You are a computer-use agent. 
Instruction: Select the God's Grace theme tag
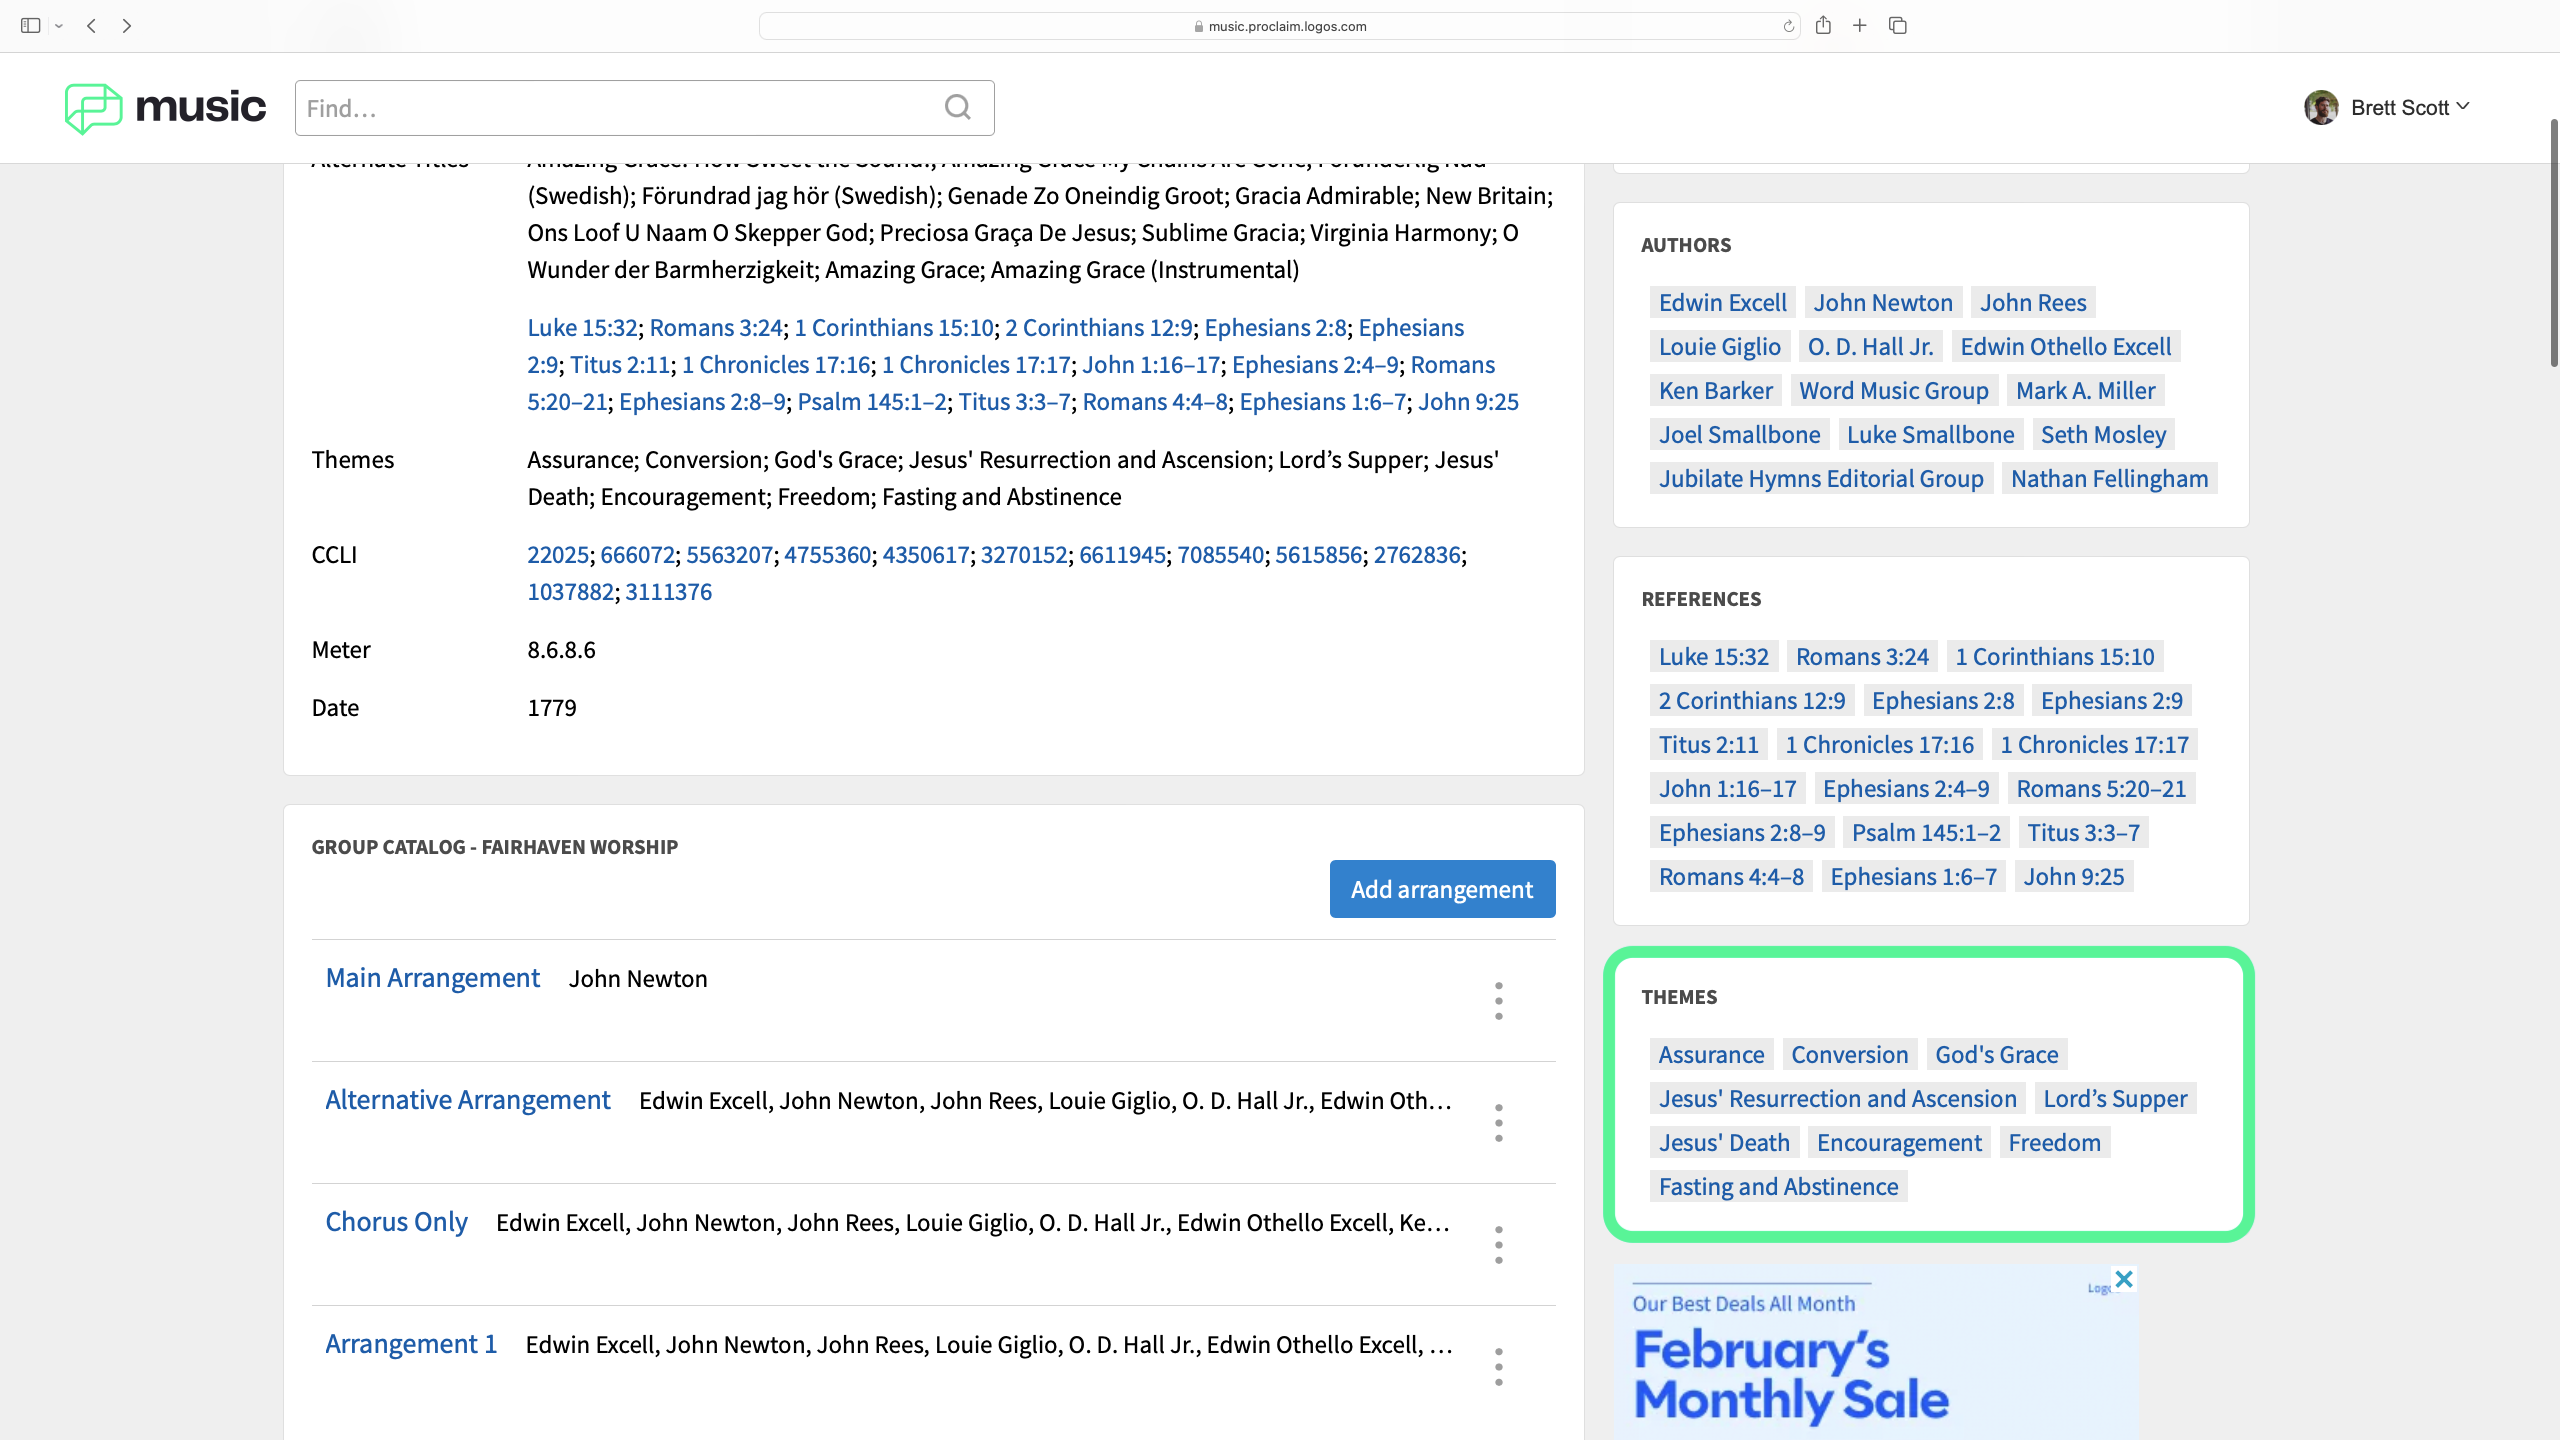[1996, 1055]
